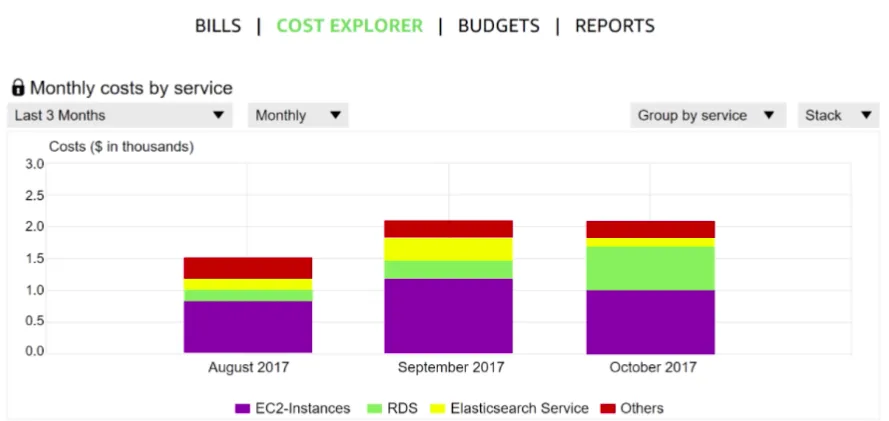Click September 2017 yellow Elasticsearch segment
Screen dimensions: 889x421
point(448,249)
